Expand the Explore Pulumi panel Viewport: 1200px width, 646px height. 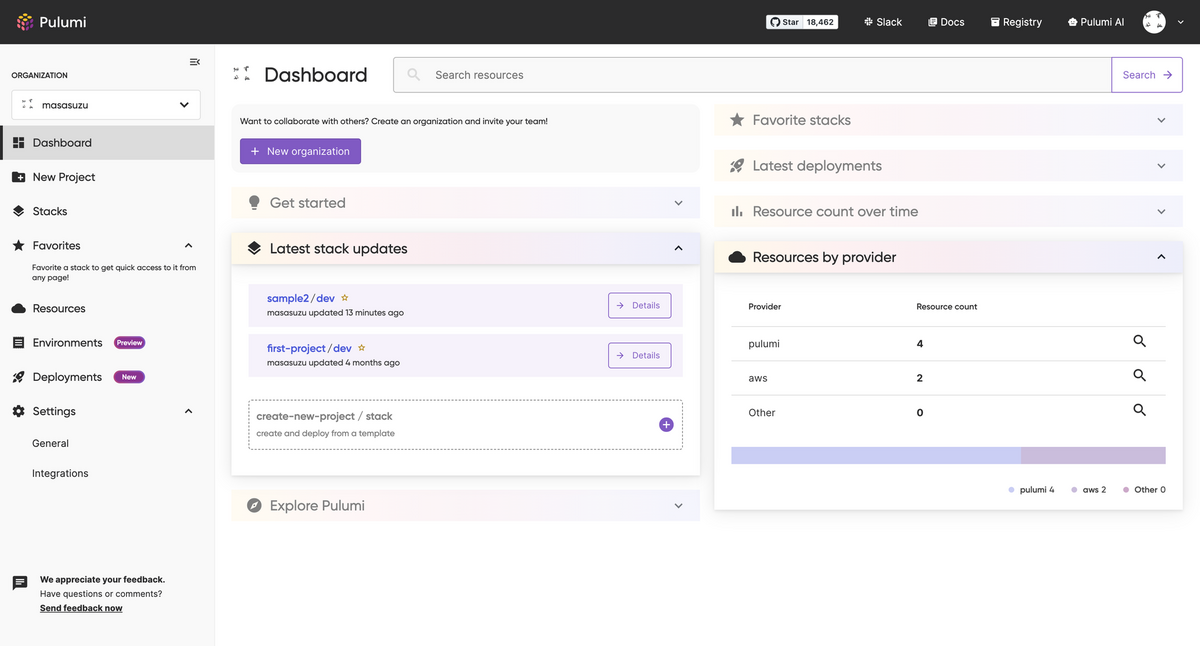click(x=678, y=506)
